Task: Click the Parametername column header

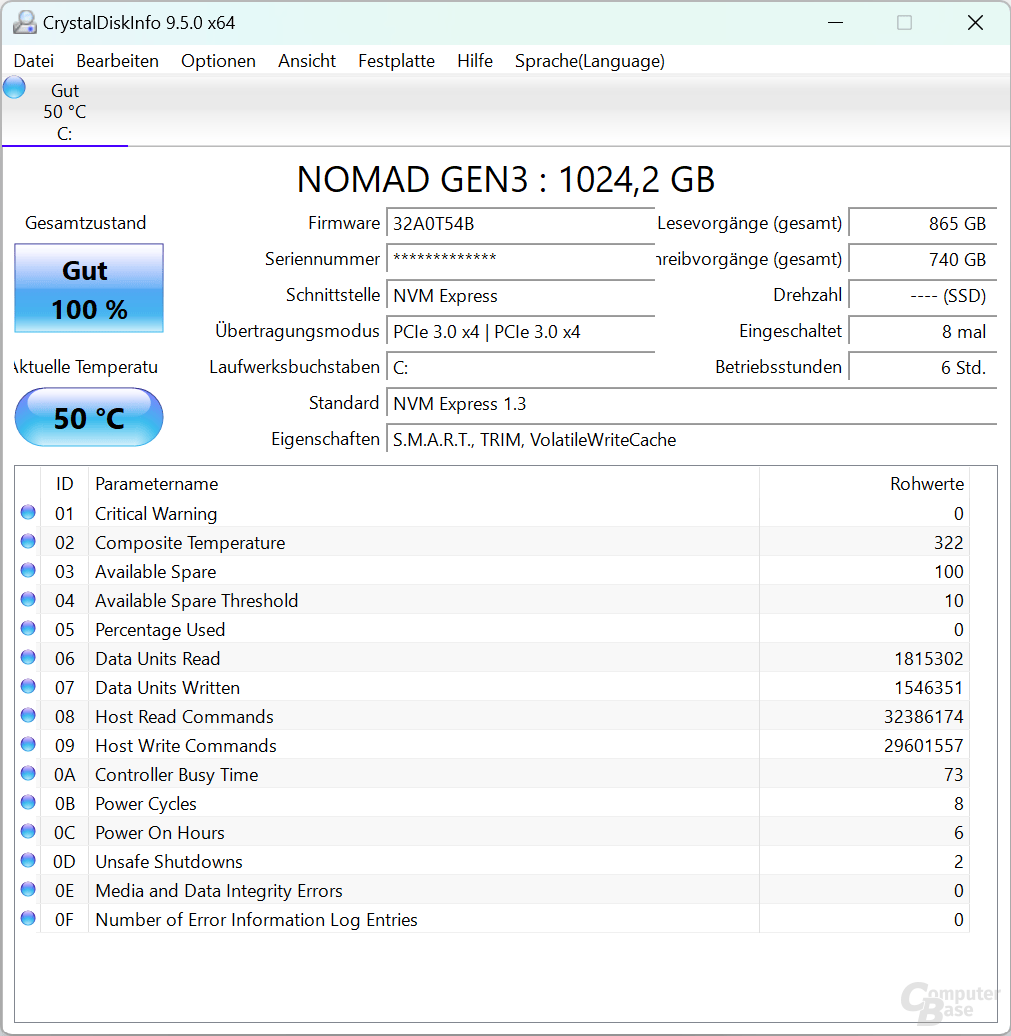Action: (156, 484)
